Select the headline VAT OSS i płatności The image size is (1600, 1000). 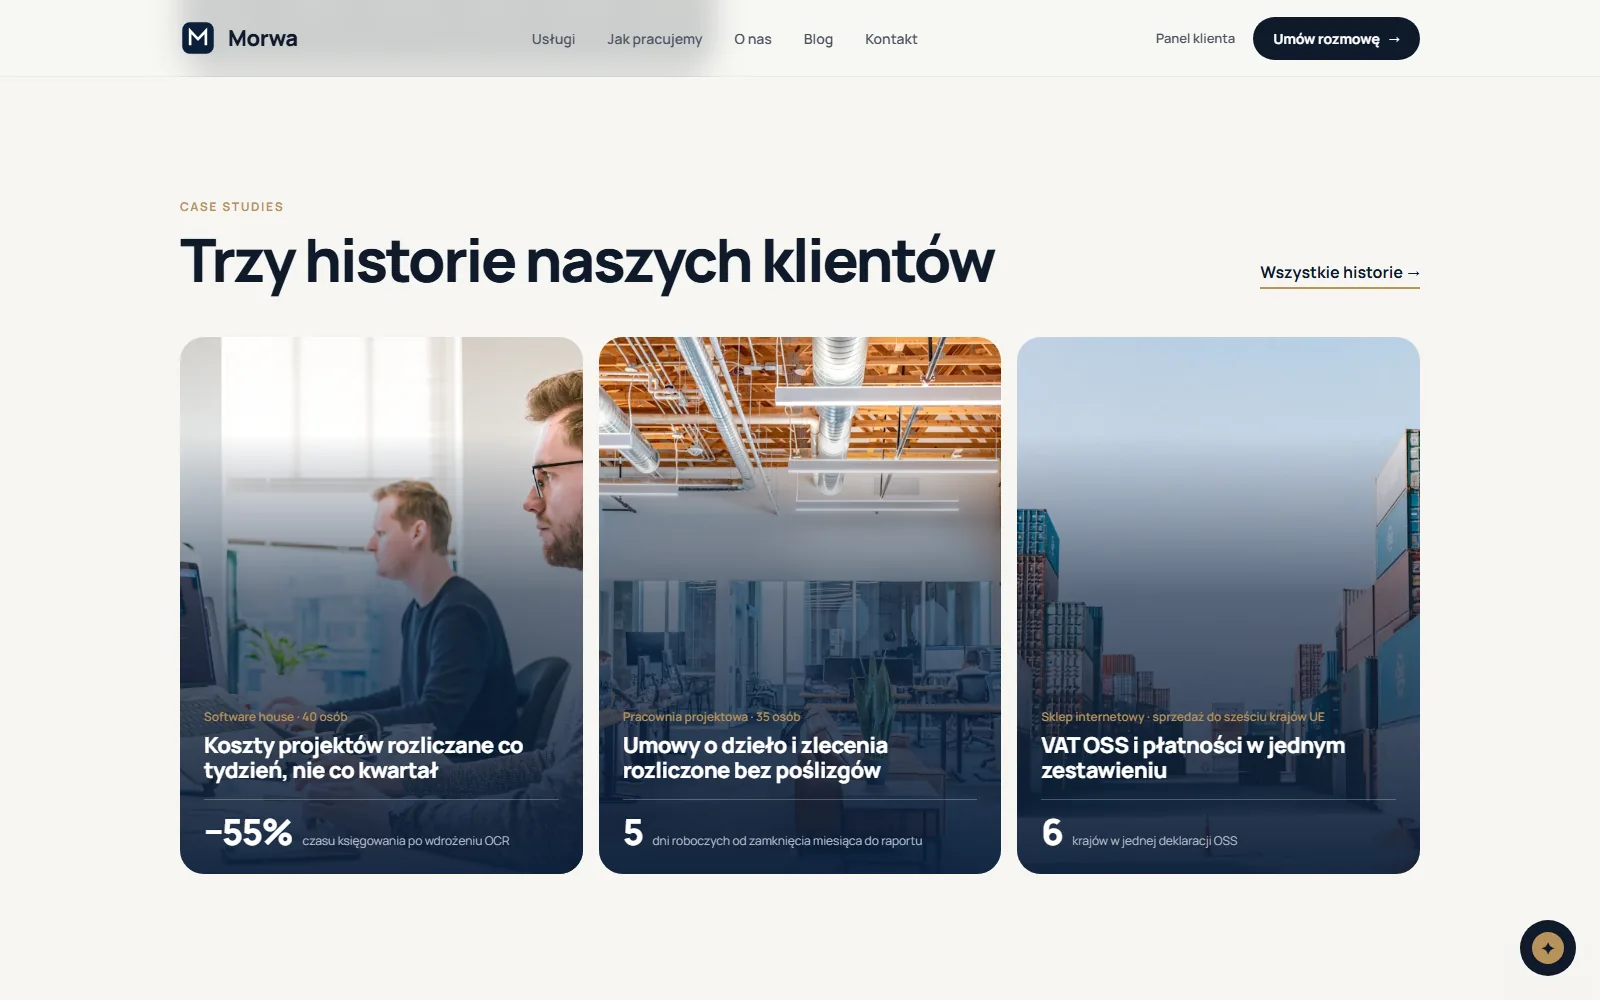point(1193,758)
